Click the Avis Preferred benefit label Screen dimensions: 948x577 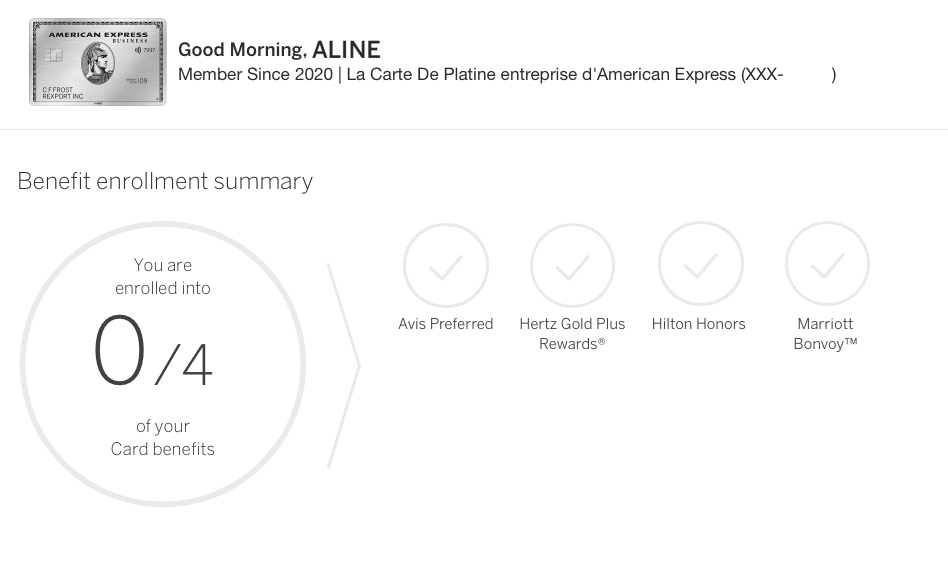(445, 323)
